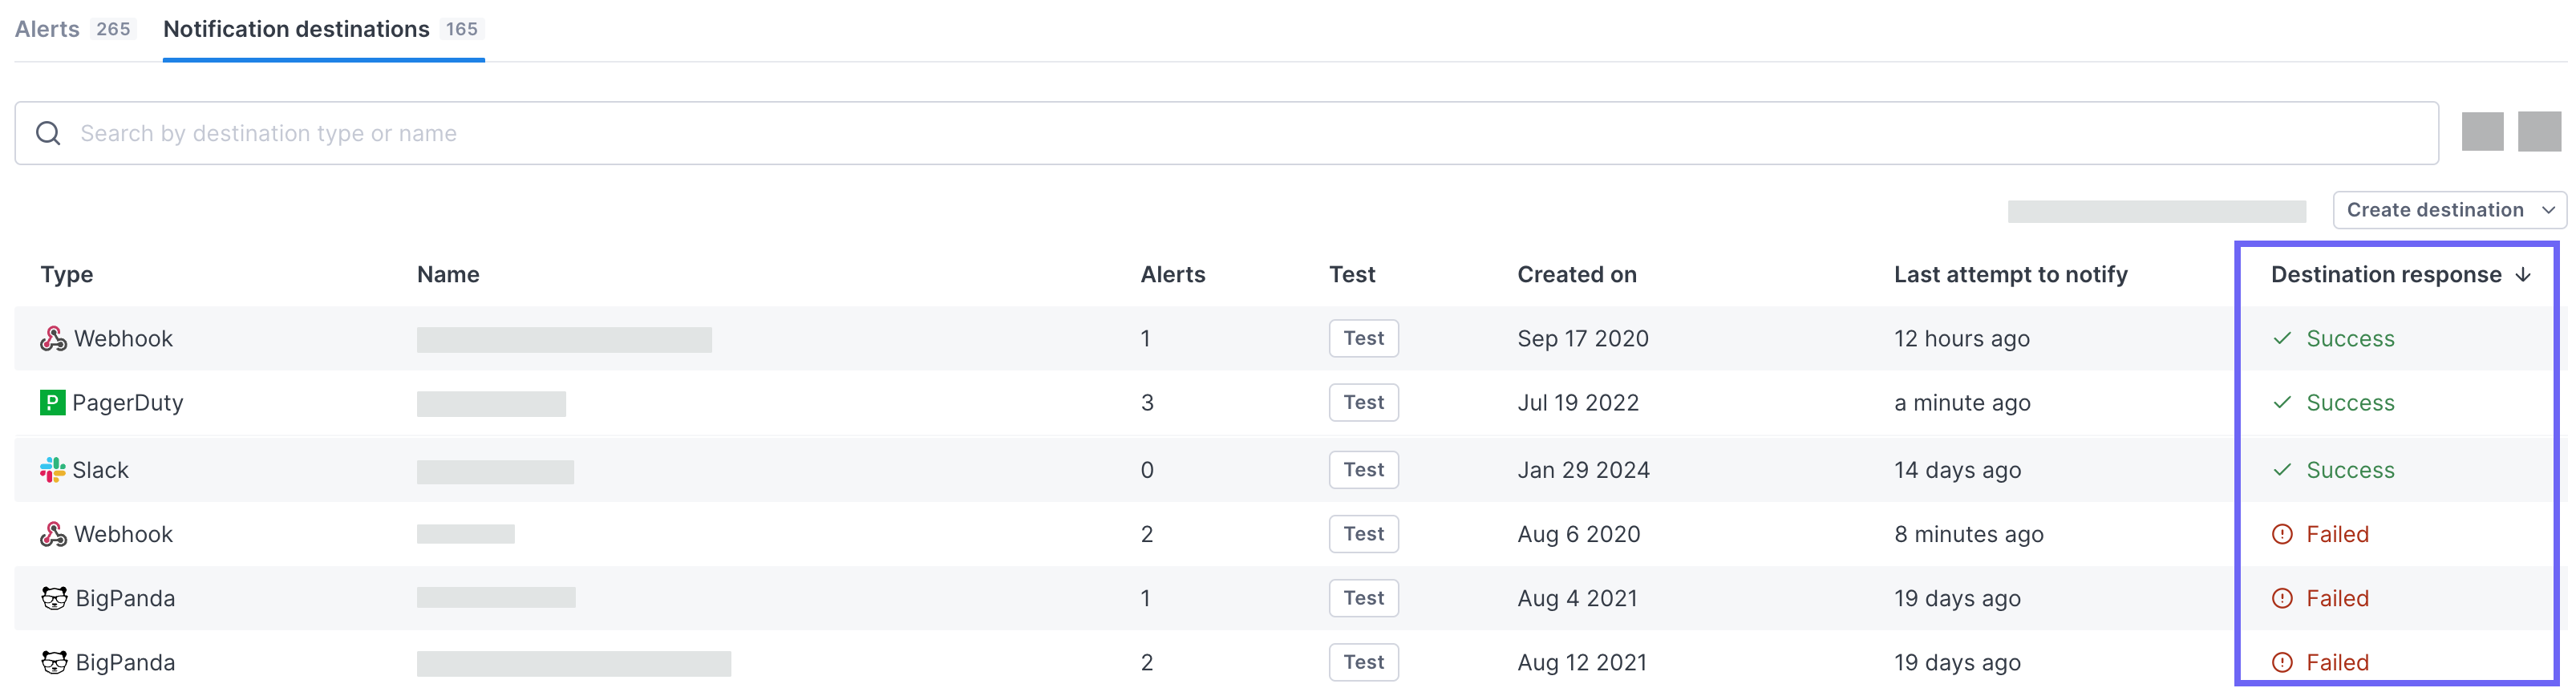Click the 165 count badge on Notification destinations
This screenshot has width=2576, height=688.
pos(462,29)
